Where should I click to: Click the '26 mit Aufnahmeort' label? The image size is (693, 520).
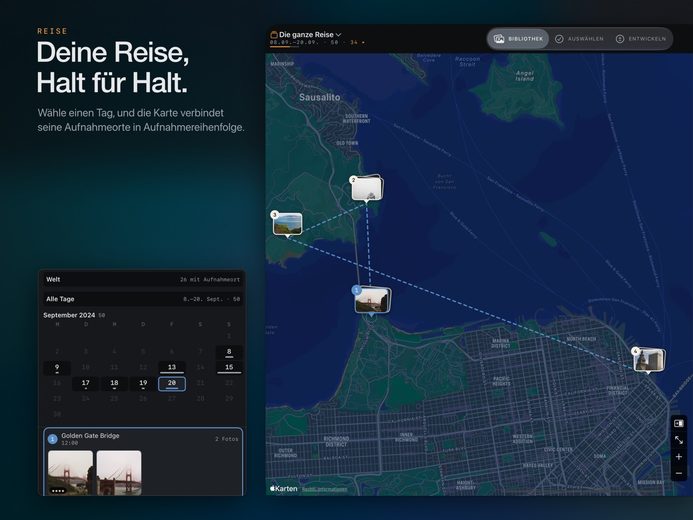tap(210, 280)
